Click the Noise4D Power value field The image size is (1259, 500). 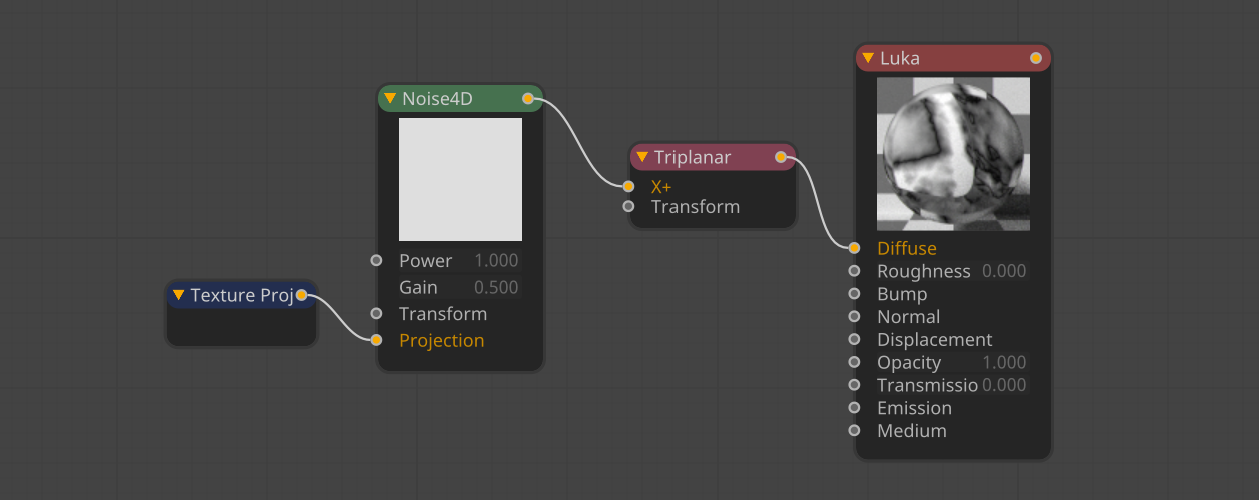pyautogui.click(x=495, y=261)
